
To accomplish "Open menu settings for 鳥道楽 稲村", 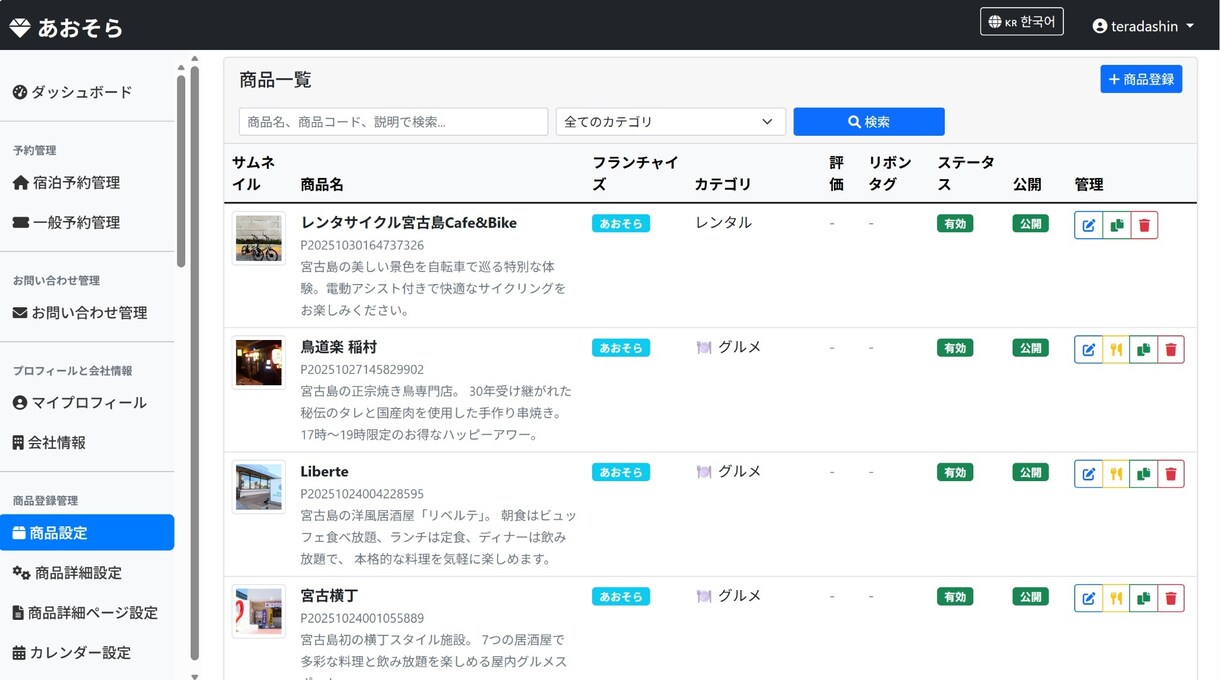I will tap(1116, 349).
